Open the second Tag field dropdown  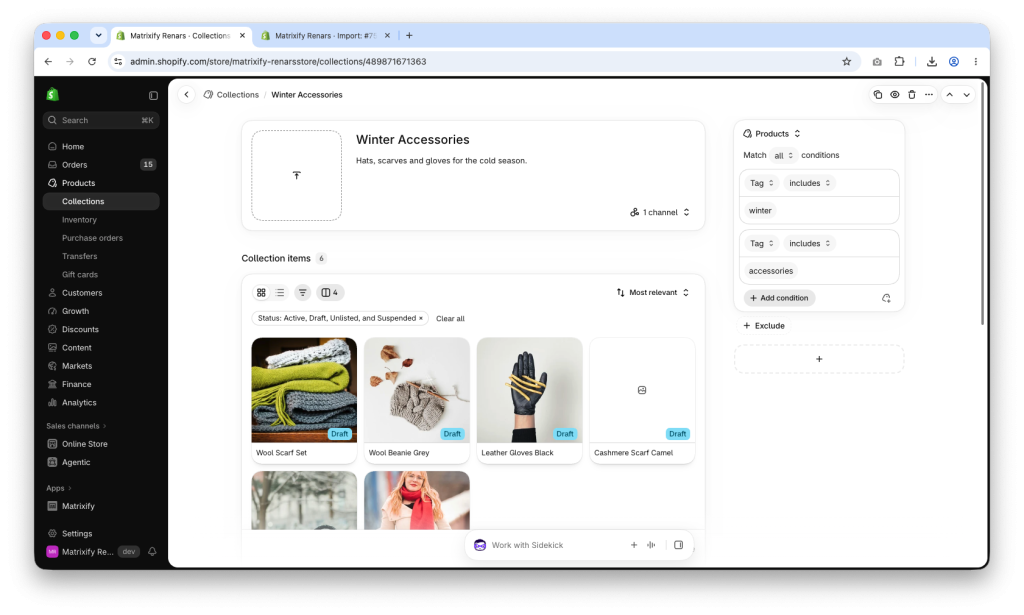(x=761, y=244)
